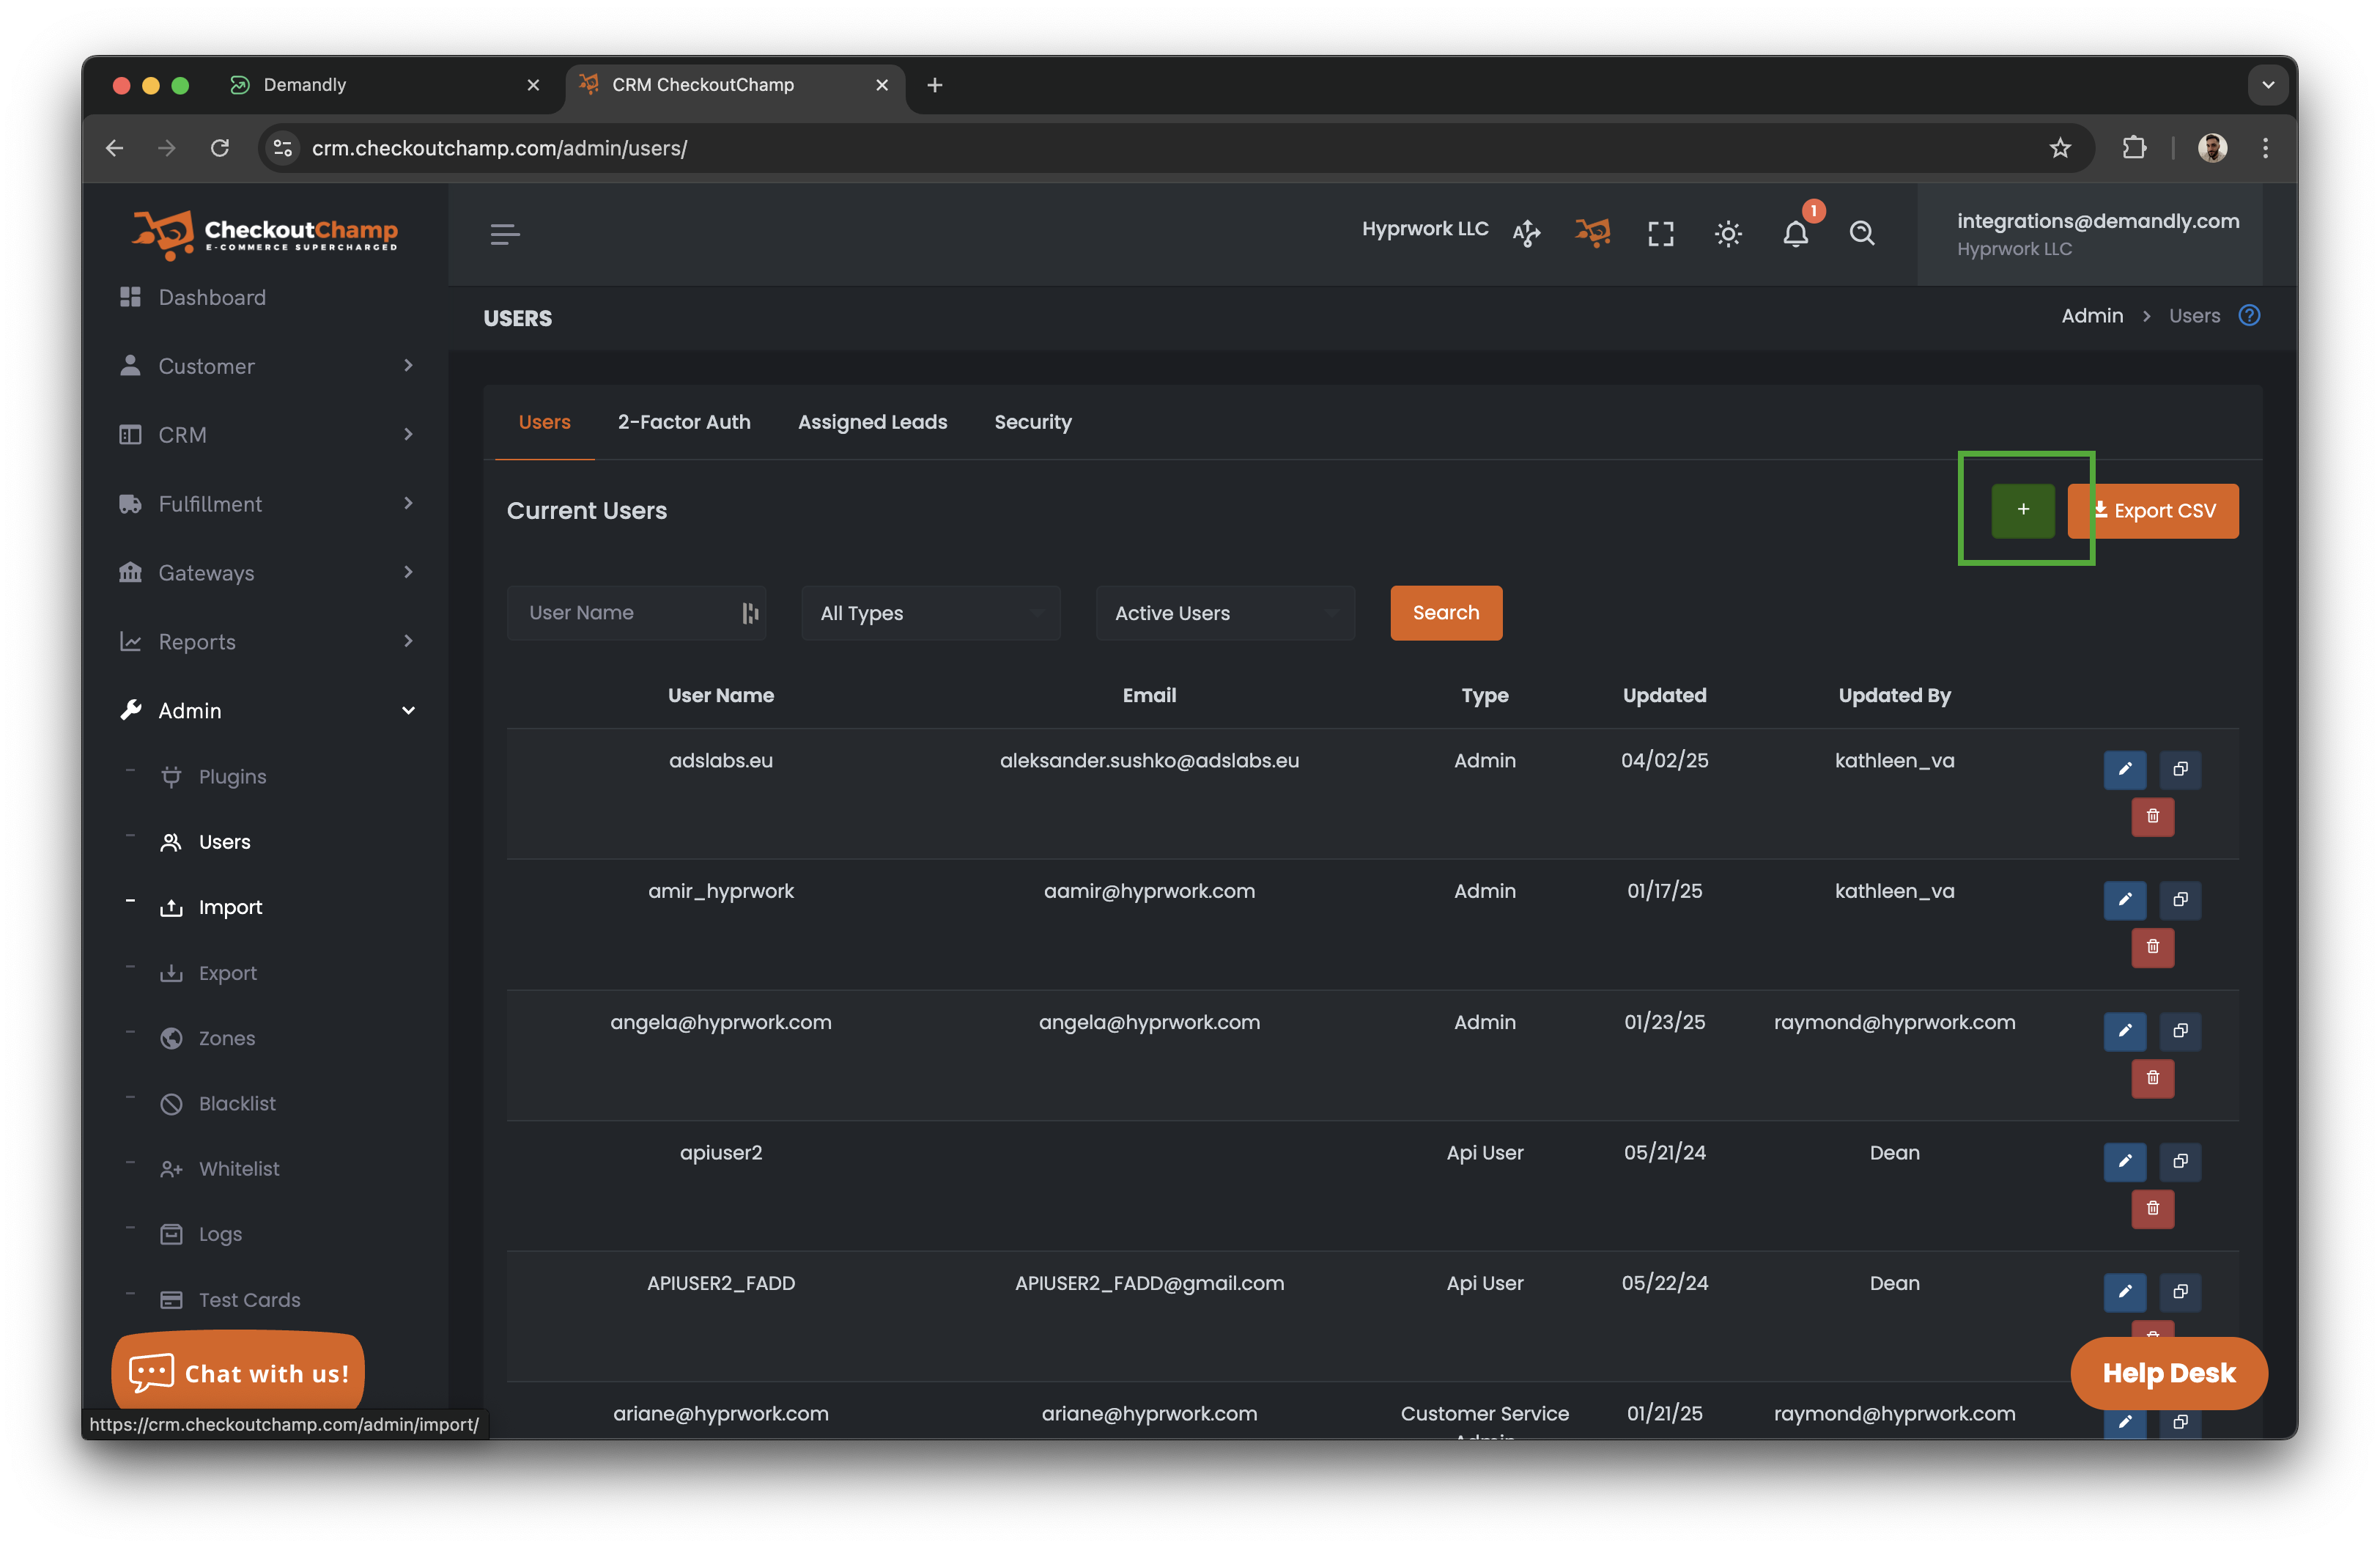
Task: Click the green plus add-user button
Action: (x=2022, y=510)
